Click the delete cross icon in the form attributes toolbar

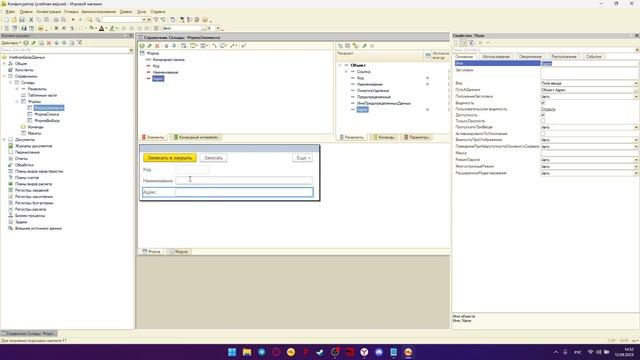tap(372, 46)
